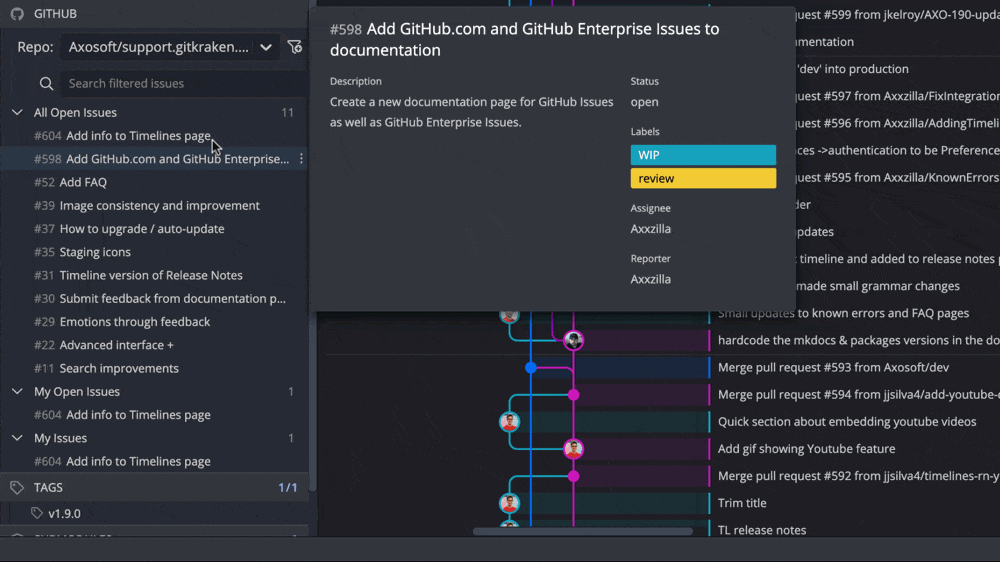Click the GITHUB panel header title
The height and width of the screenshot is (562, 1000).
55,13
